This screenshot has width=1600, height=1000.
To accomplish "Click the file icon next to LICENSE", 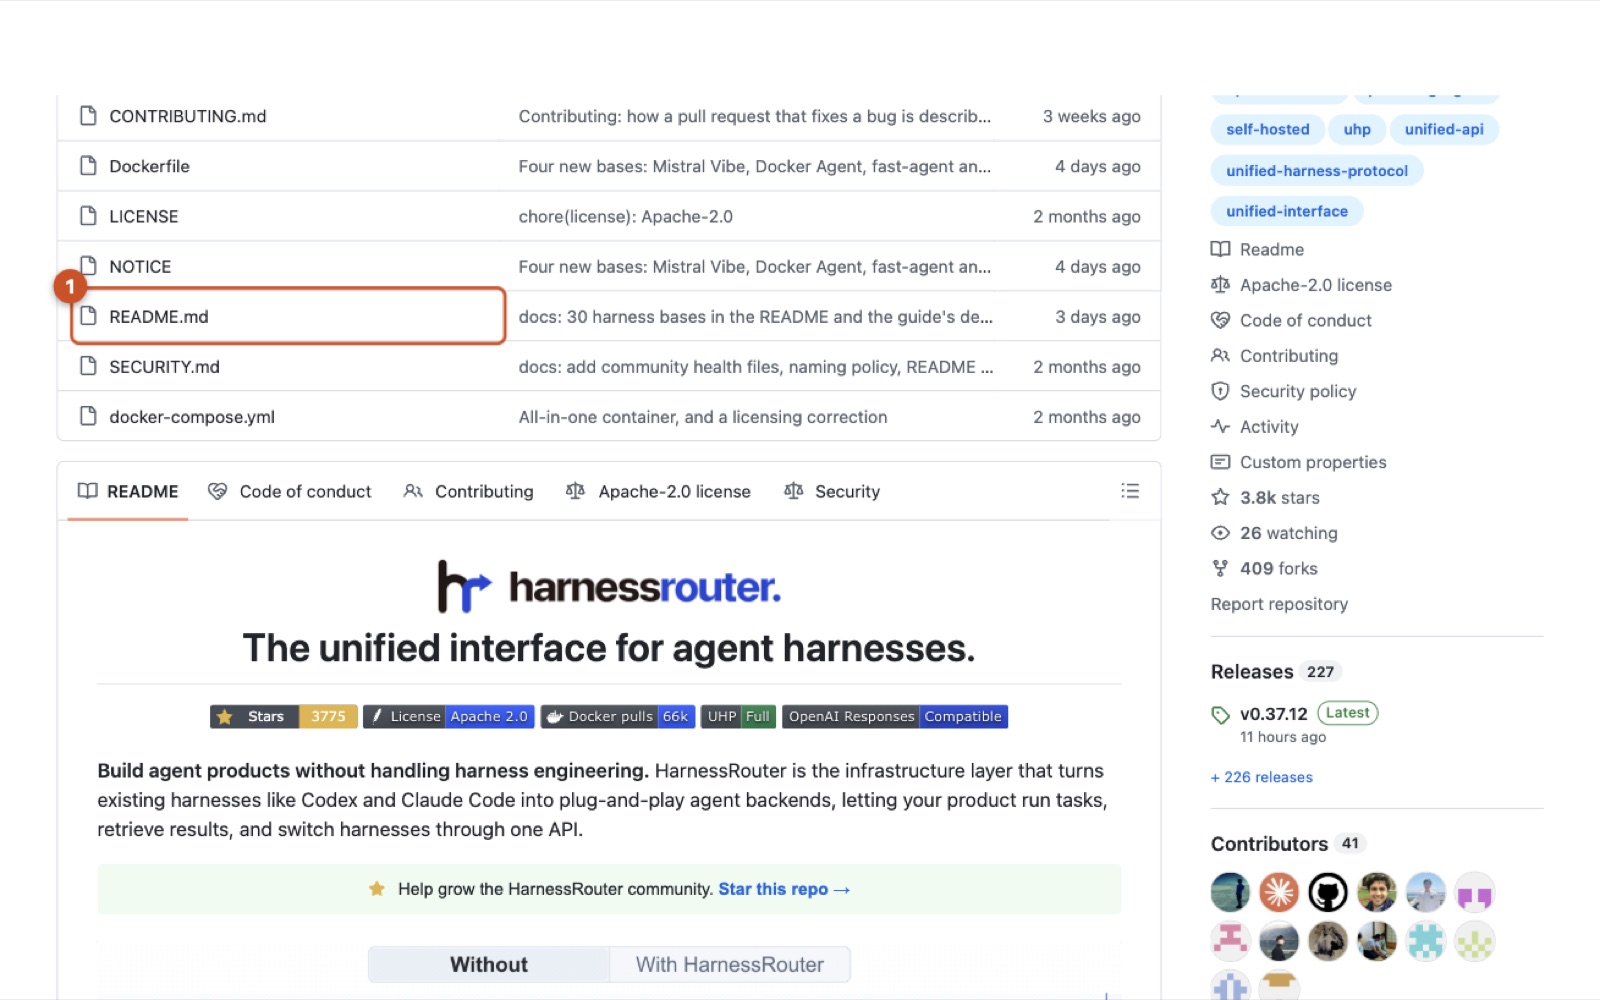I will point(88,216).
